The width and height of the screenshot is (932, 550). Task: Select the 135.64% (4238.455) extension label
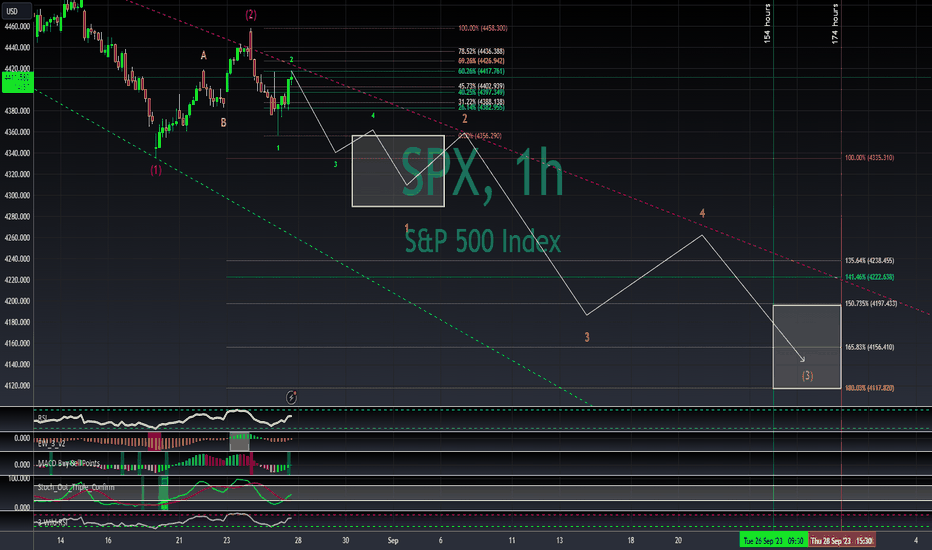(x=869, y=260)
